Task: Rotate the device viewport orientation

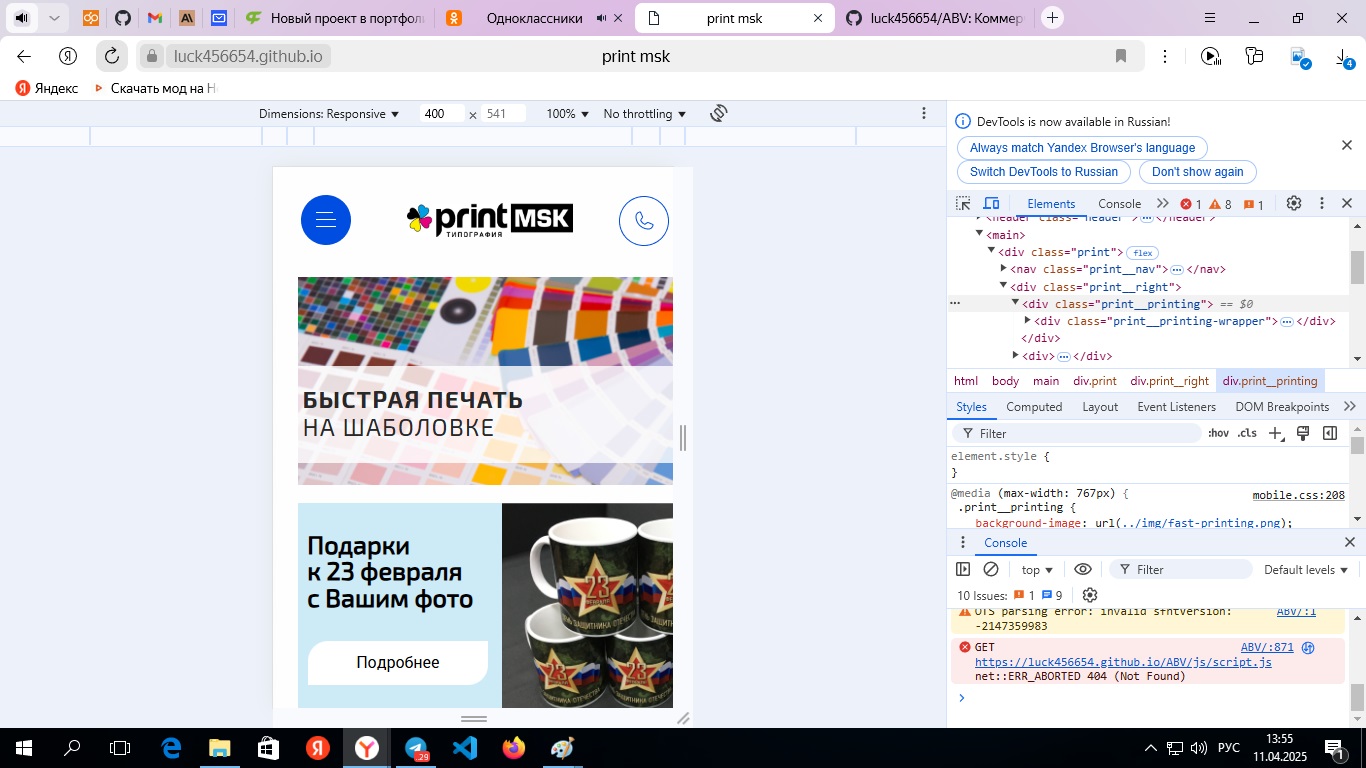Action: pos(718,113)
